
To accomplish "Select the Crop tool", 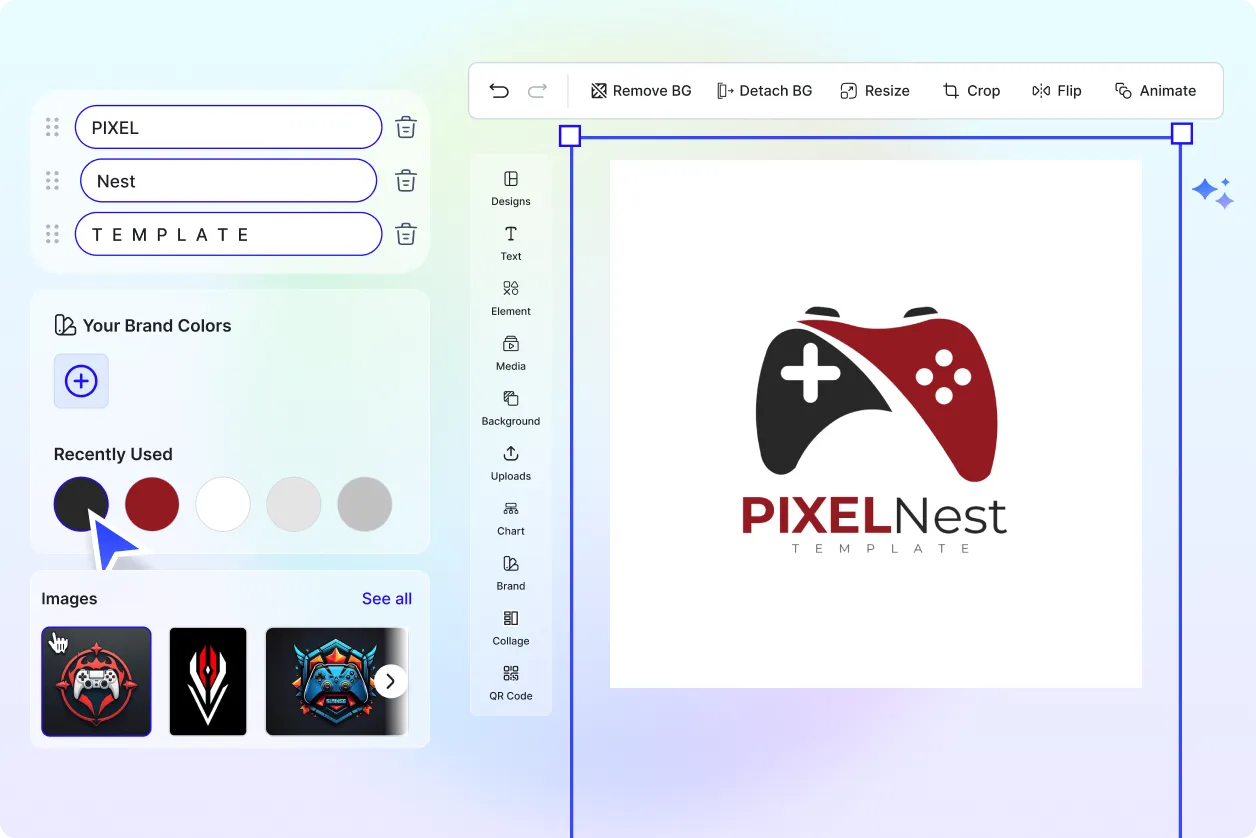I will click(x=971, y=91).
